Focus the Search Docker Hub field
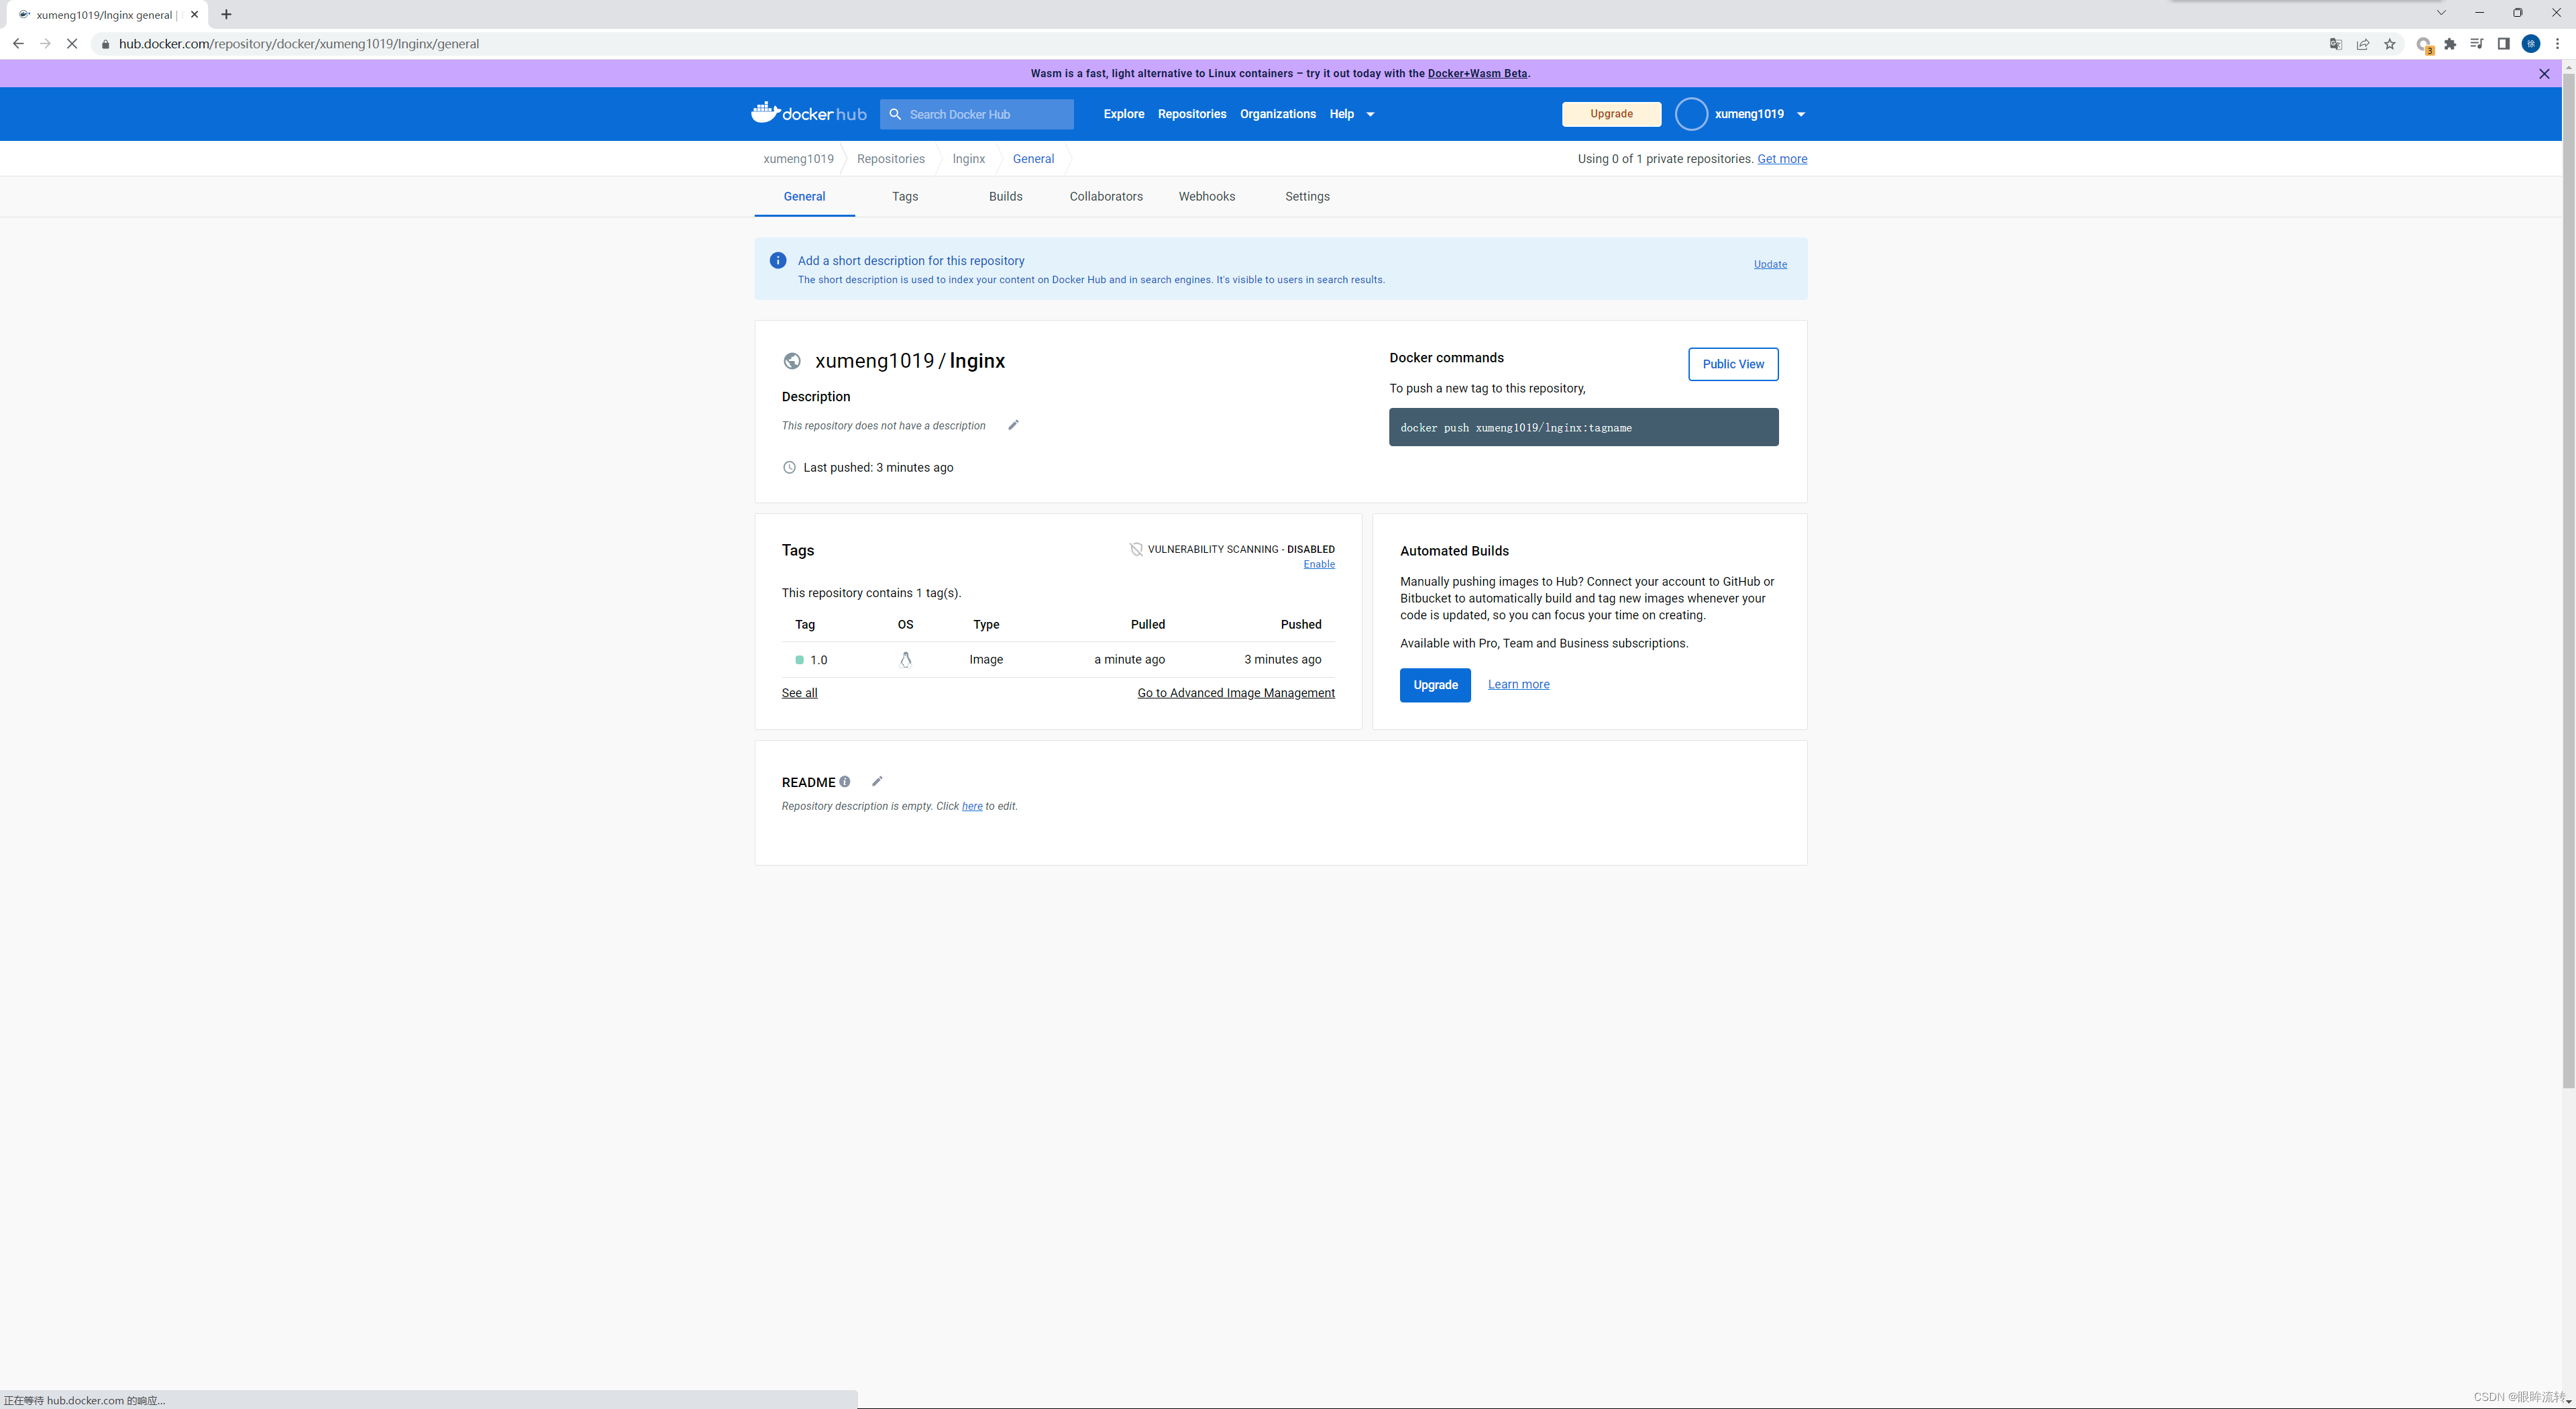Viewport: 2576px width, 1409px height. point(977,114)
